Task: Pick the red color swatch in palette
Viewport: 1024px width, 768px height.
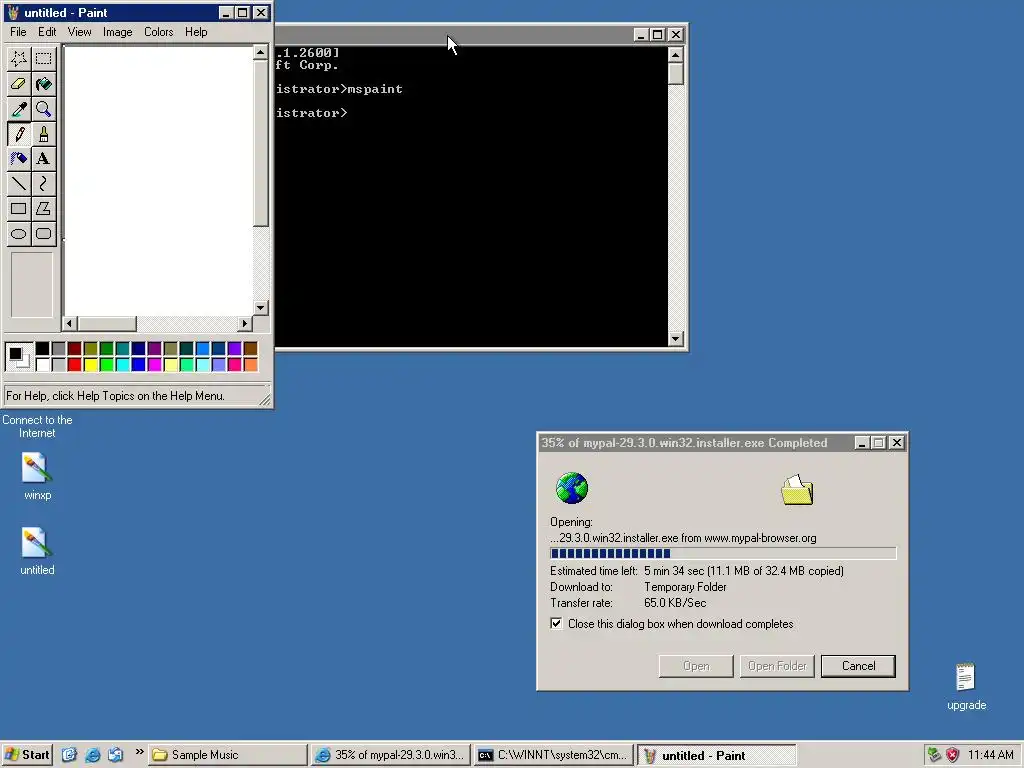Action: tap(74, 364)
